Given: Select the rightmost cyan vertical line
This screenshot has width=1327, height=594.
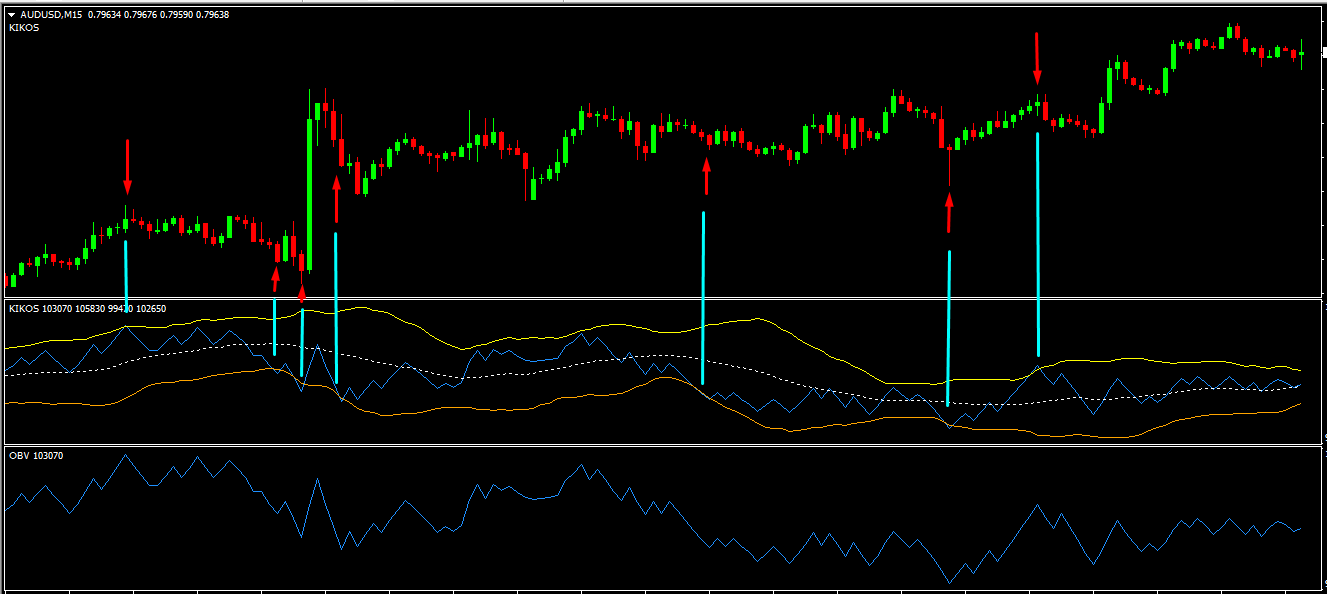Looking at the screenshot, I should (x=1038, y=245).
